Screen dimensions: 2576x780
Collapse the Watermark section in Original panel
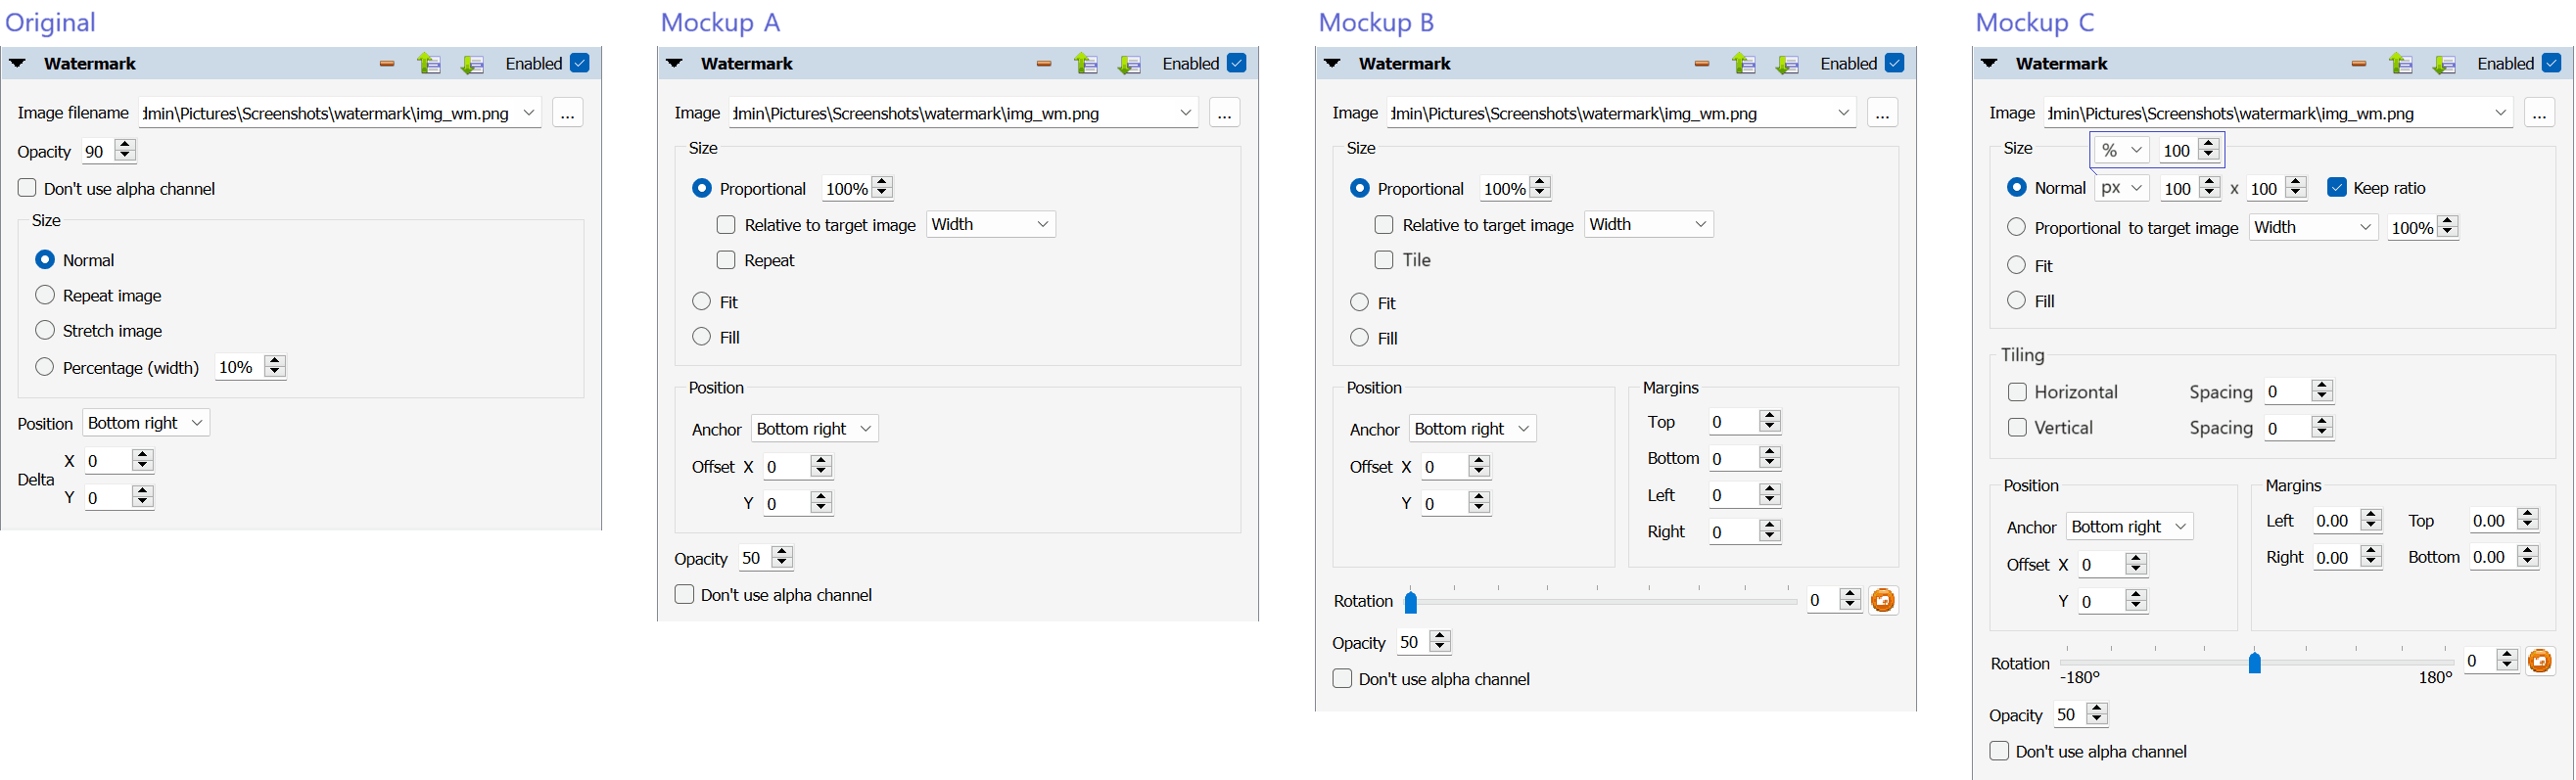18,64
